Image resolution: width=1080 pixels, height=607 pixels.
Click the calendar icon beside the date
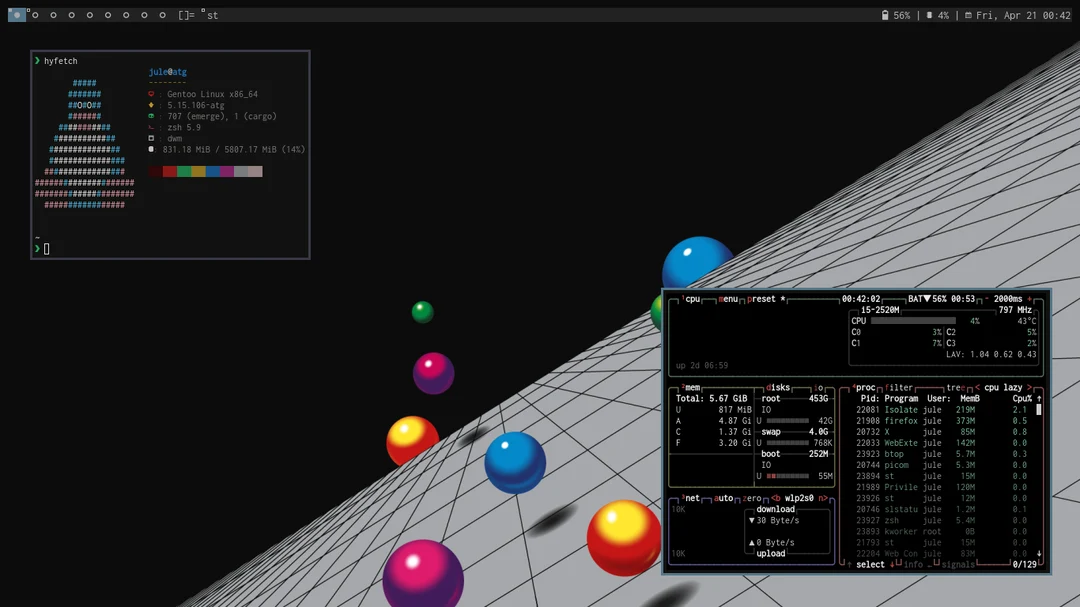point(968,15)
